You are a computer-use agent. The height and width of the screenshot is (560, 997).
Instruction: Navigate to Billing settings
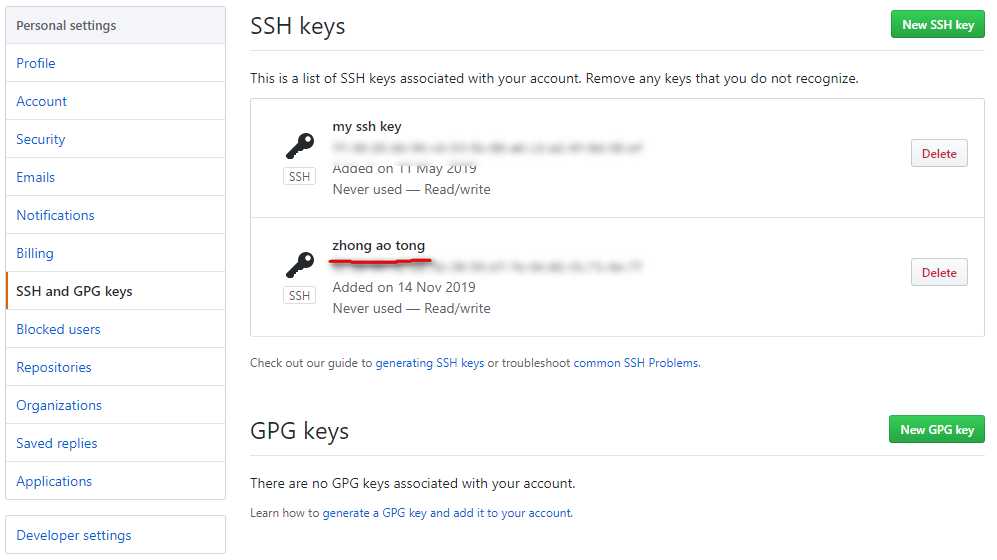pyautogui.click(x=35, y=253)
